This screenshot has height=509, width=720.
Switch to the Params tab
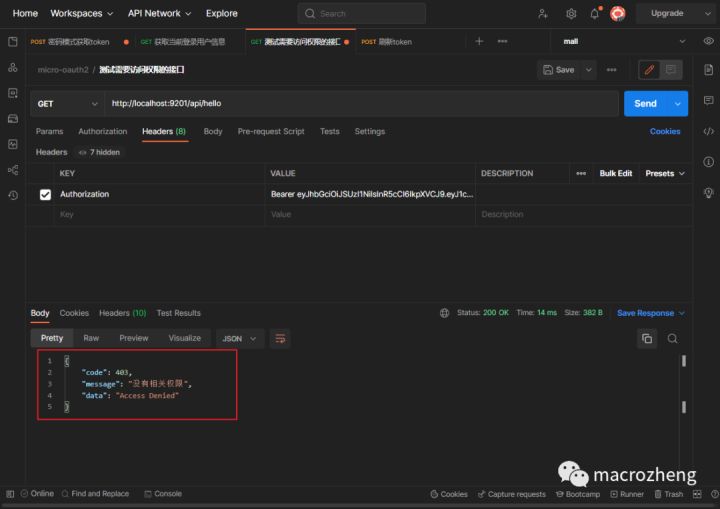pyautogui.click(x=50, y=131)
